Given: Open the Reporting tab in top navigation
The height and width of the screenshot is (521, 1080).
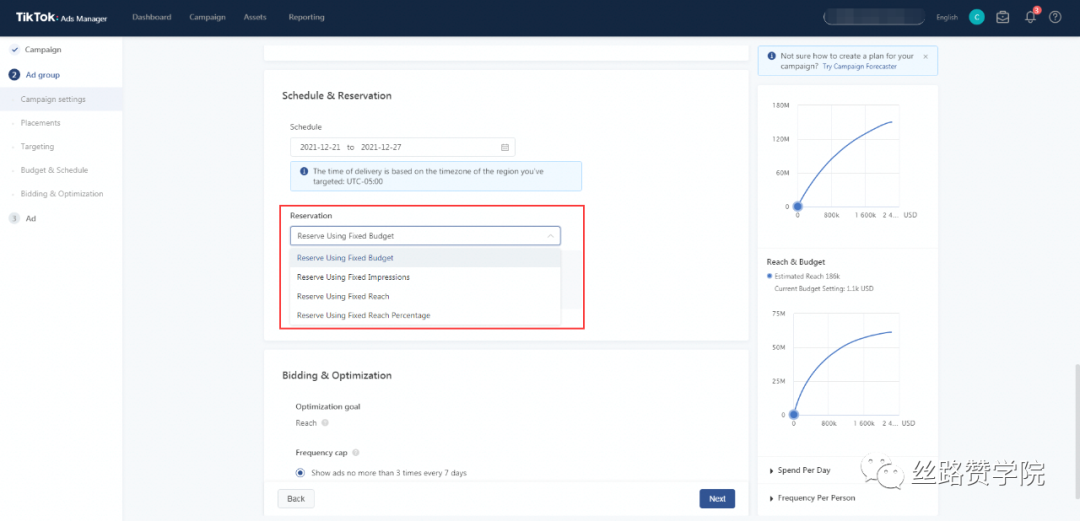Looking at the screenshot, I should coord(306,17).
